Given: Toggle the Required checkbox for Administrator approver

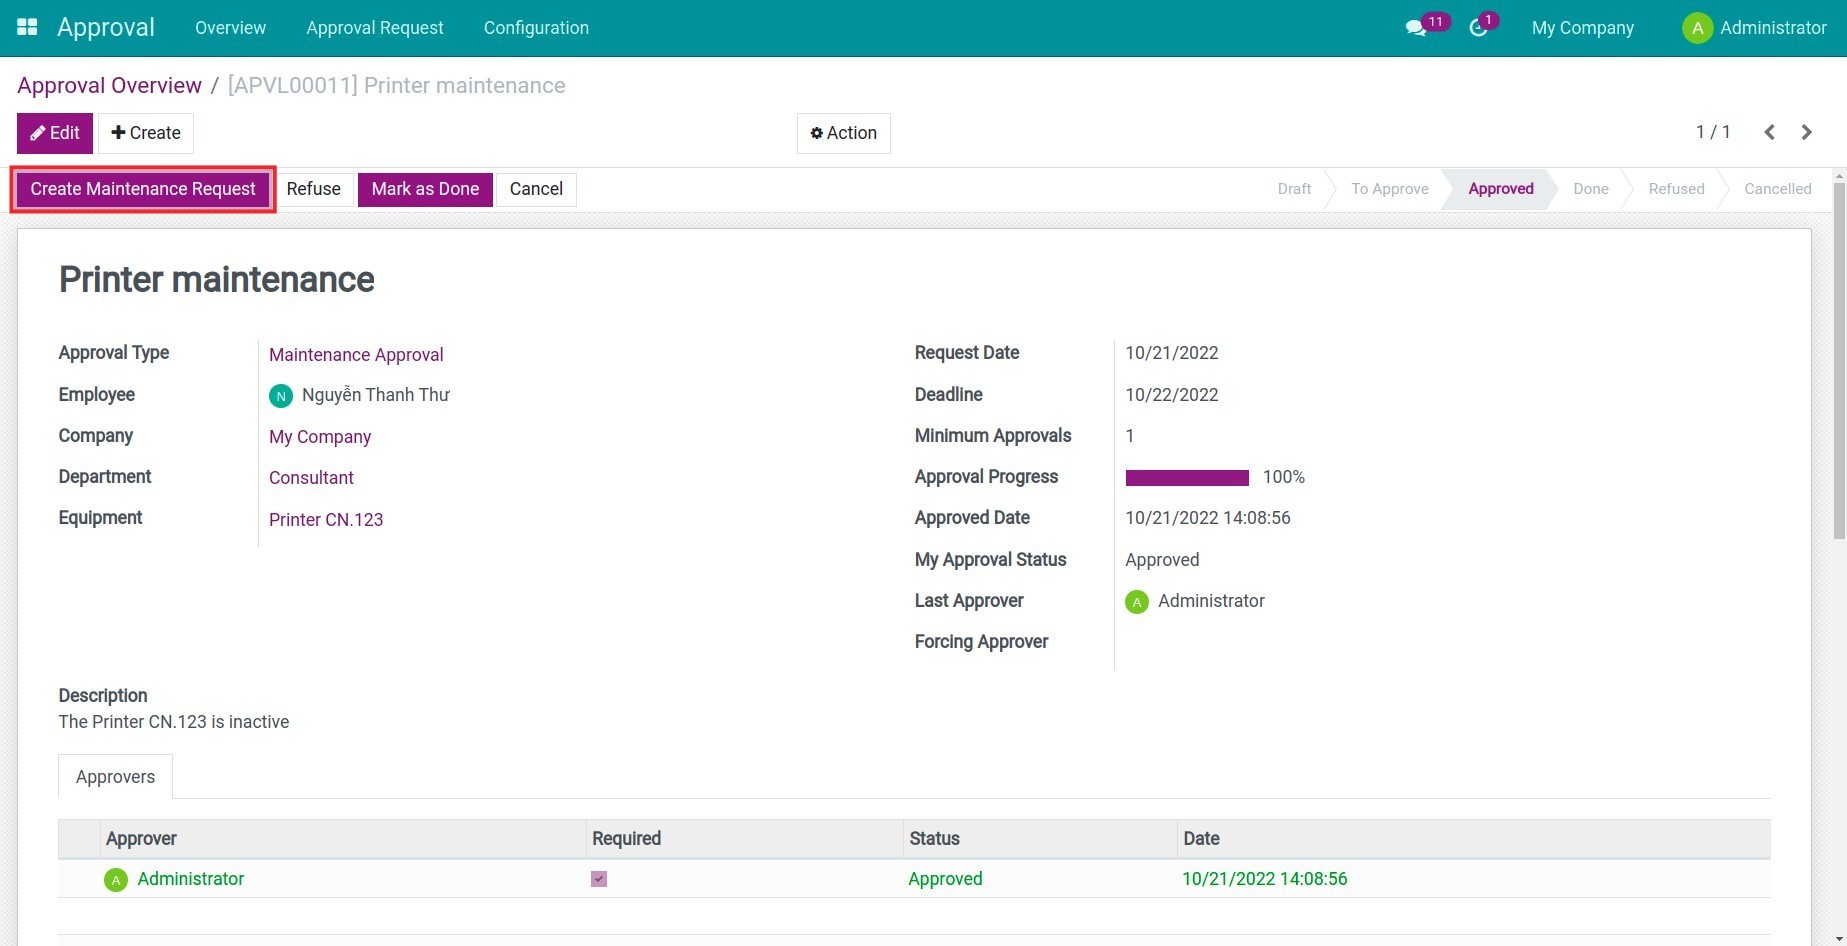Looking at the screenshot, I should point(597,879).
